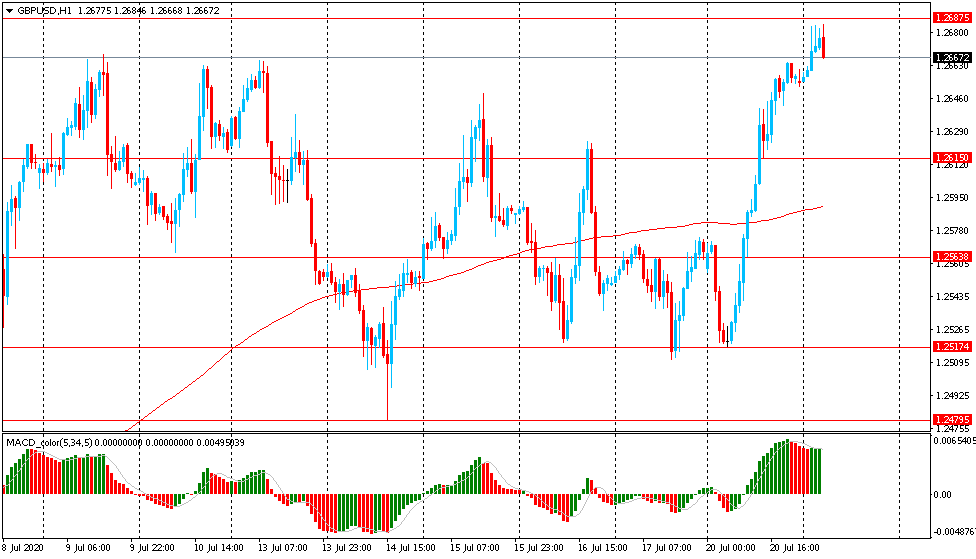The image size is (976, 559).
Task: Click the 15 Jul 23:00 time label
Action: 539,548
